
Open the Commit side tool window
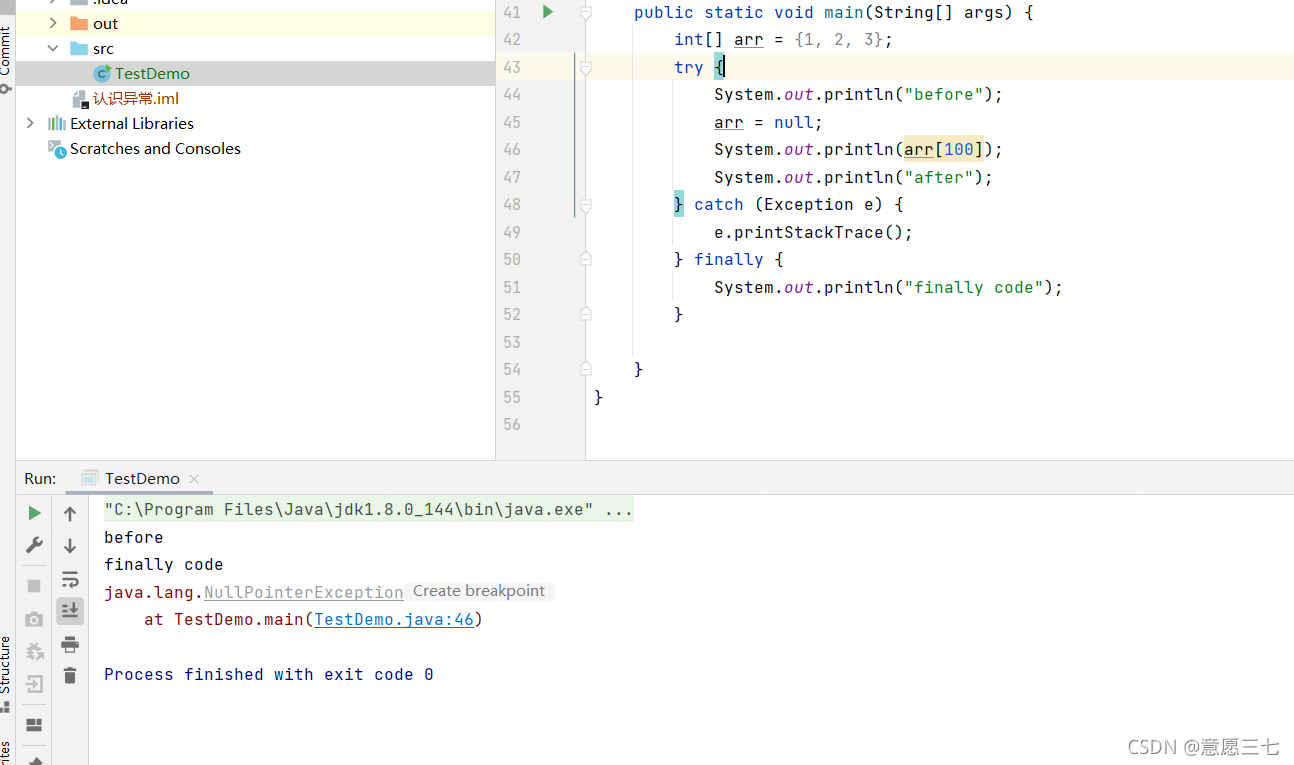pos(6,58)
